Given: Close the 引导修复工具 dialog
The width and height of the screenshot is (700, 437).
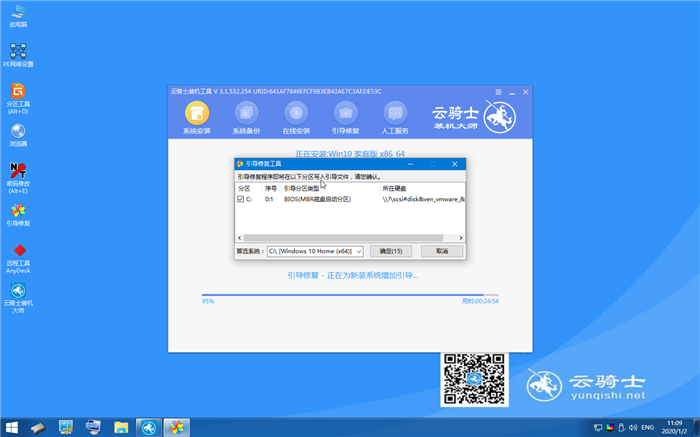Looking at the screenshot, I should [x=454, y=164].
